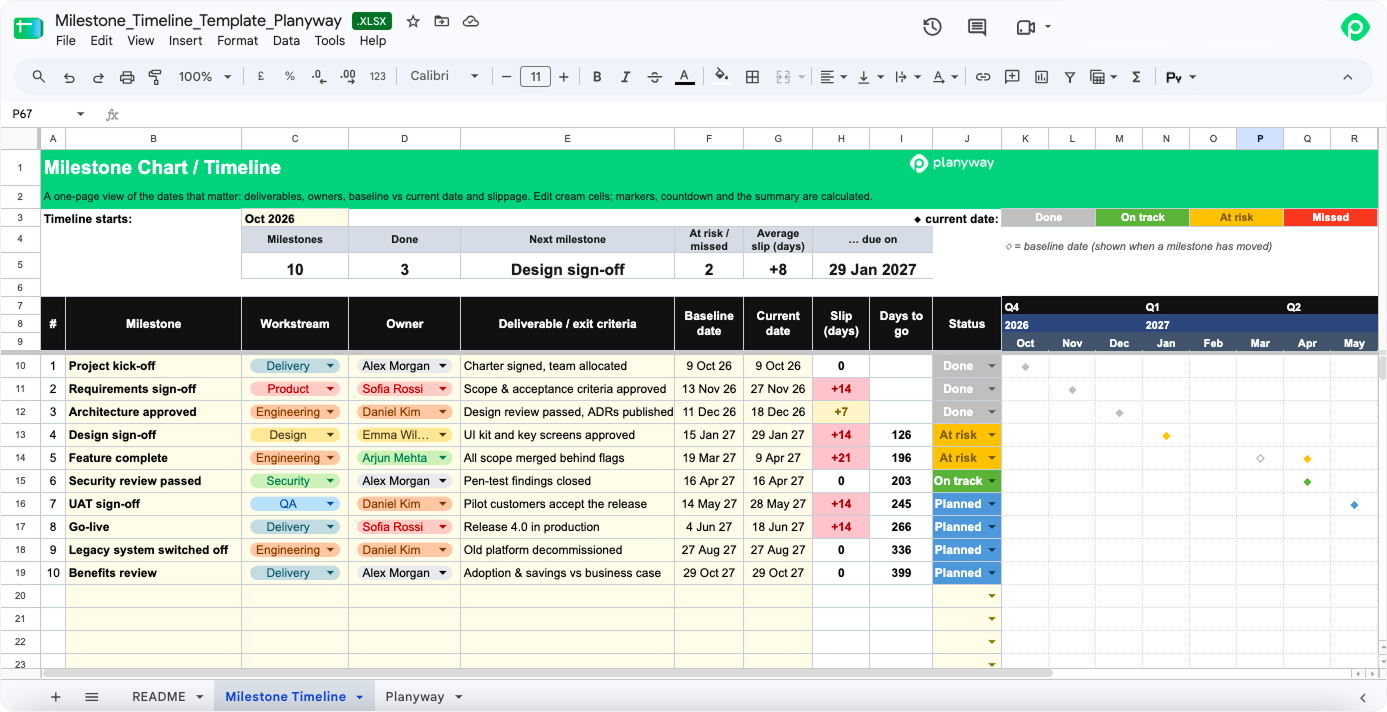
Task: Rename the document title Milestone_Timeline_Template_Planyway
Action: [x=198, y=21]
